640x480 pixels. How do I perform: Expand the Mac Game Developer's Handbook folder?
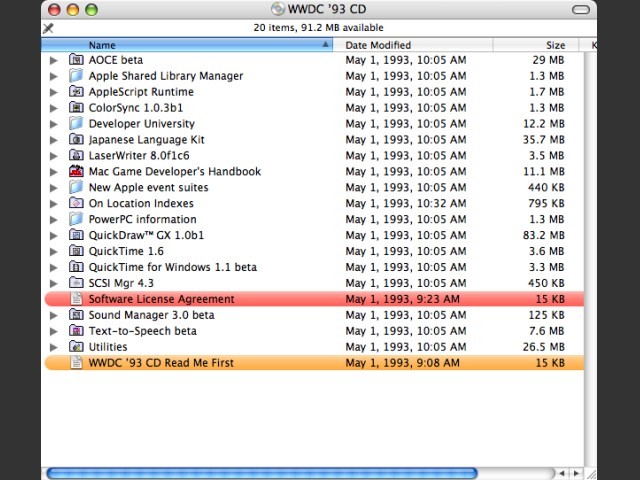click(53, 172)
